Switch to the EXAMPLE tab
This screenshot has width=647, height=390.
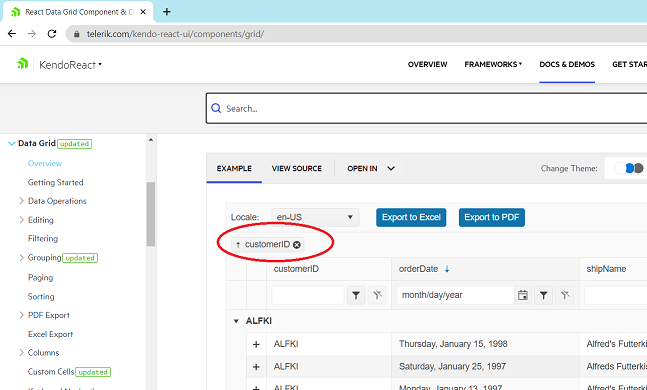pos(234,168)
